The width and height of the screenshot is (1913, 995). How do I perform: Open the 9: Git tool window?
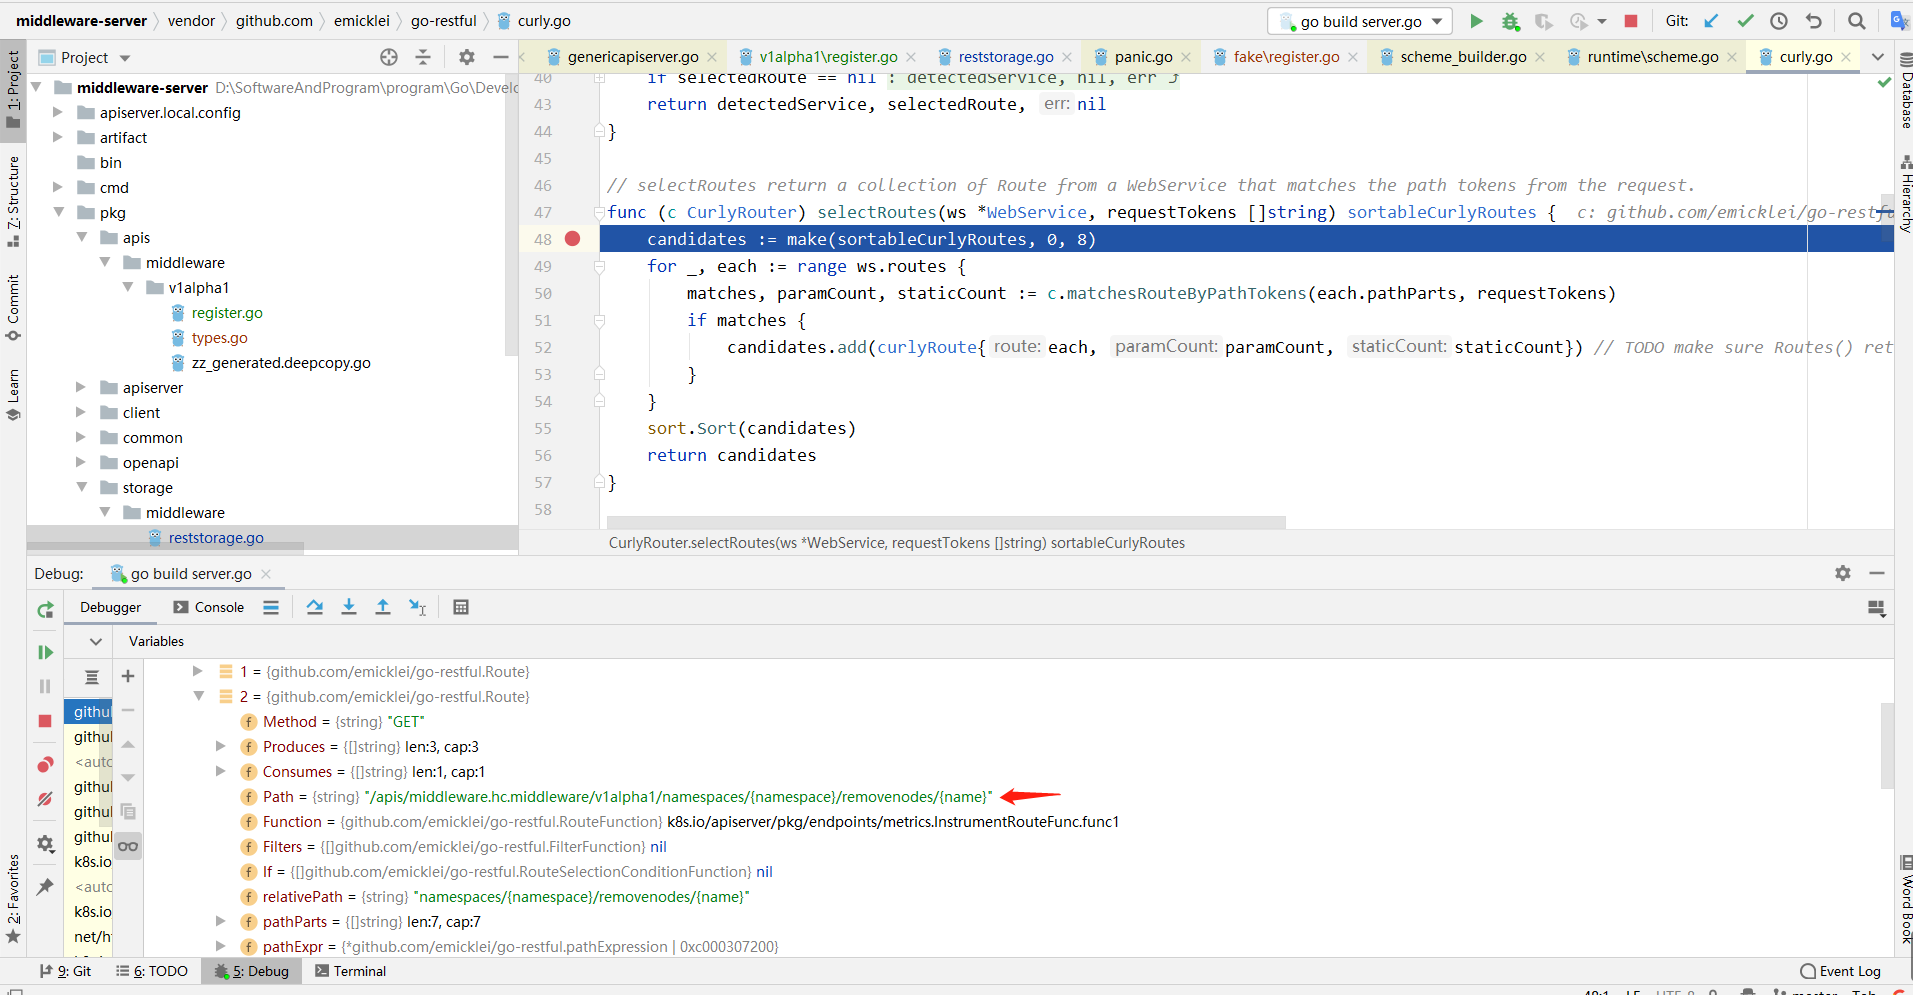tap(65, 971)
